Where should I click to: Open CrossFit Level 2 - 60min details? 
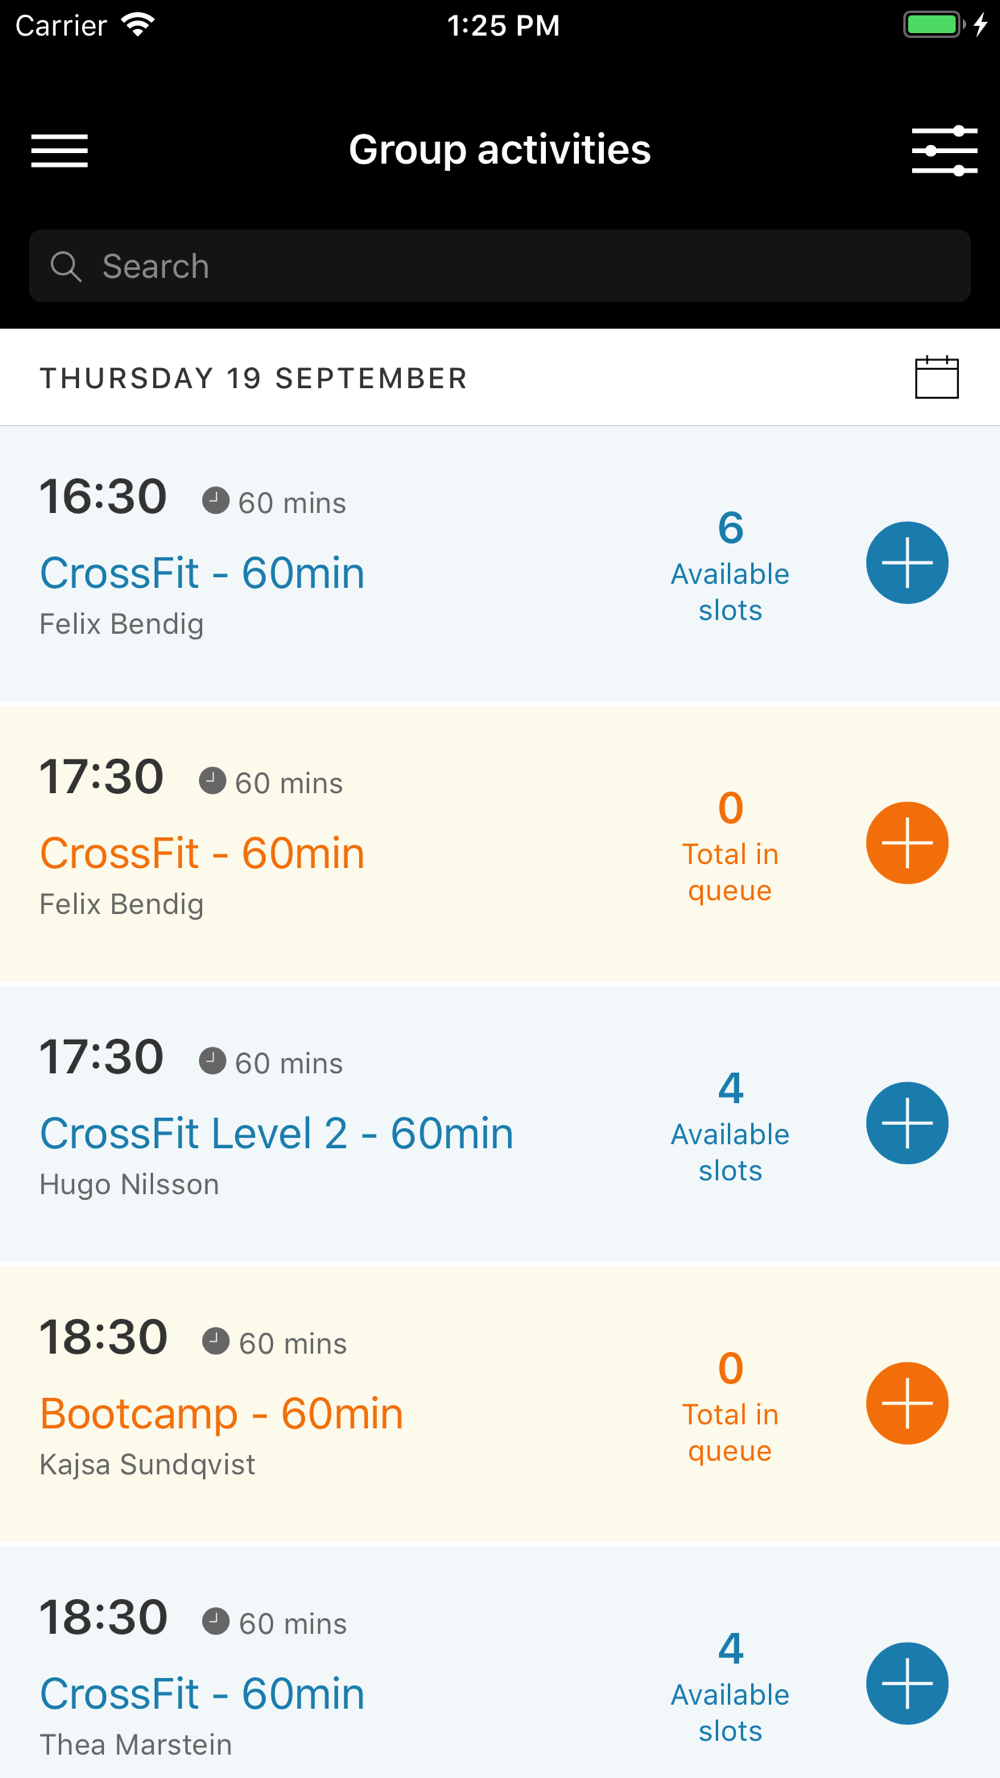[276, 1133]
